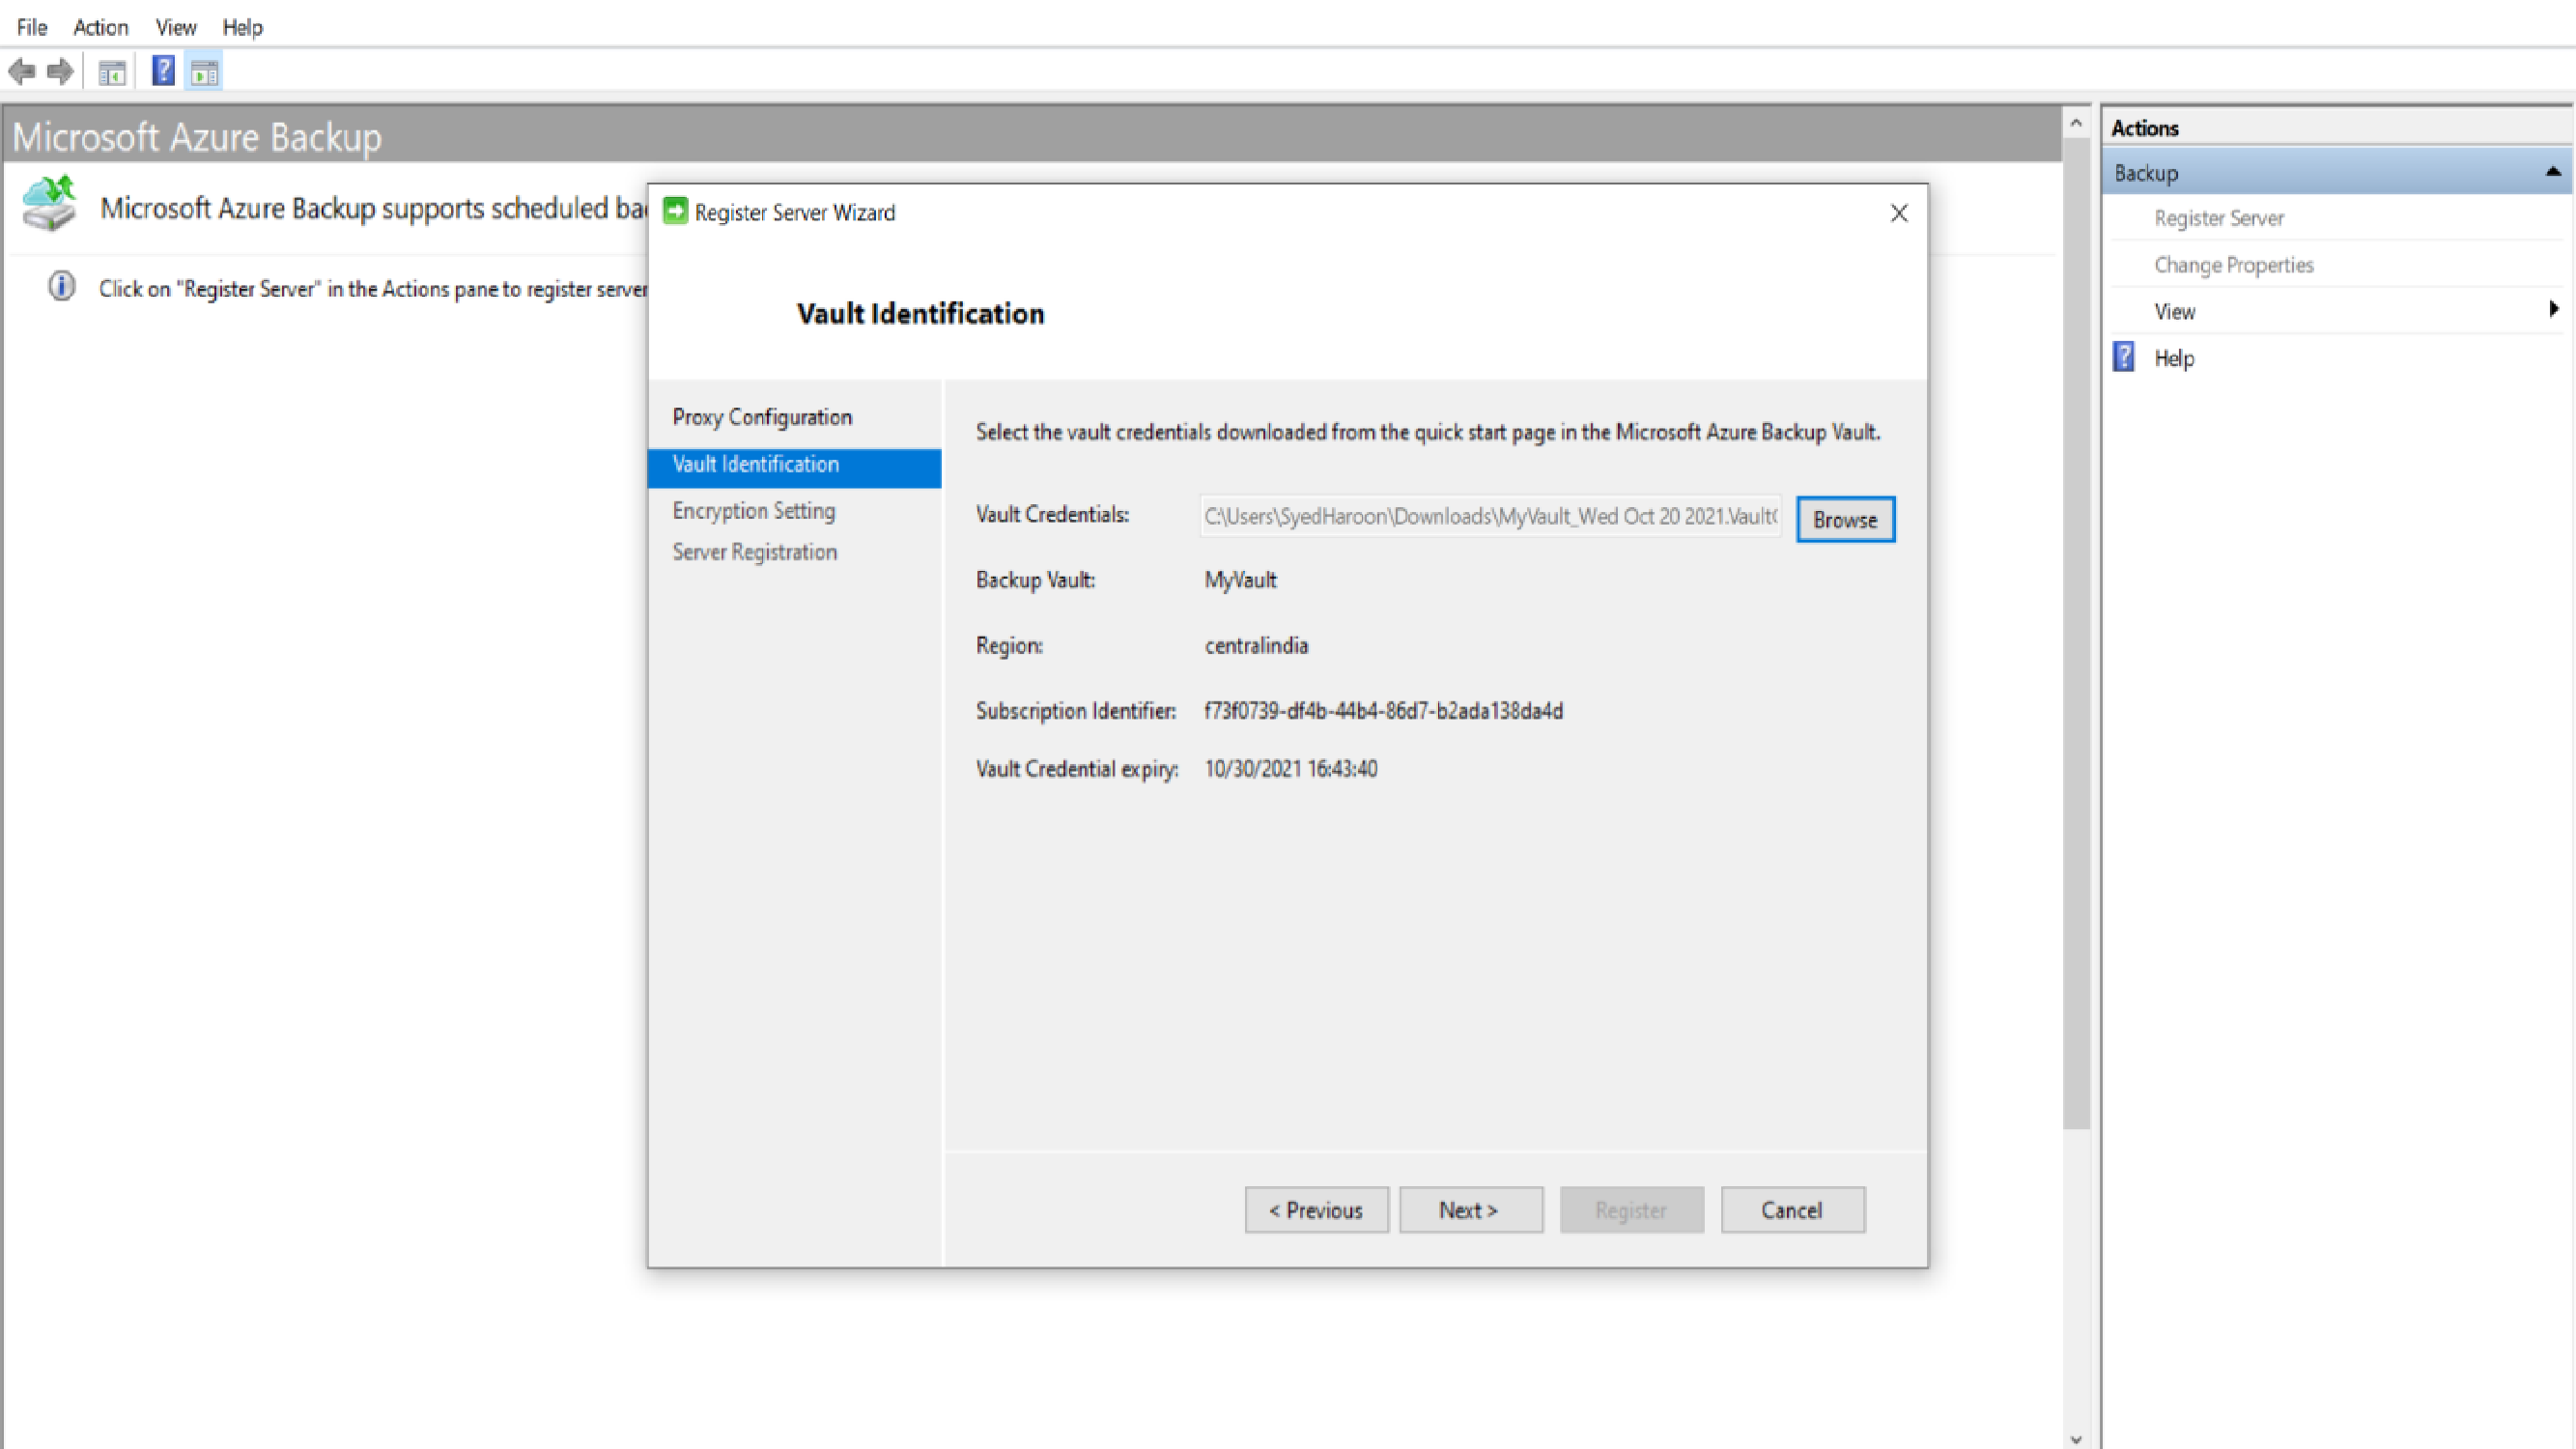Viewport: 2576px width, 1449px height.
Task: Click Help link in Actions pane
Action: 2174,358
